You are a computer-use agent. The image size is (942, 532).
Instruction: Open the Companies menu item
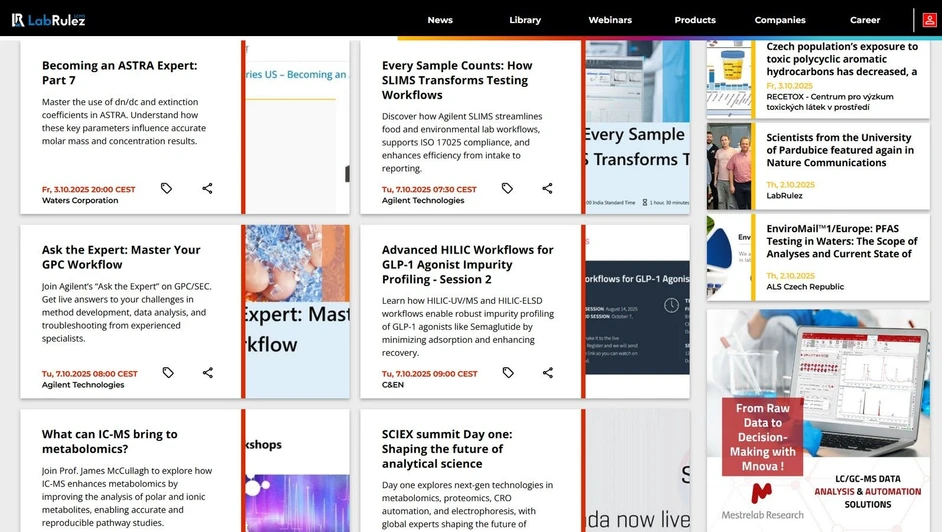pyautogui.click(x=780, y=20)
